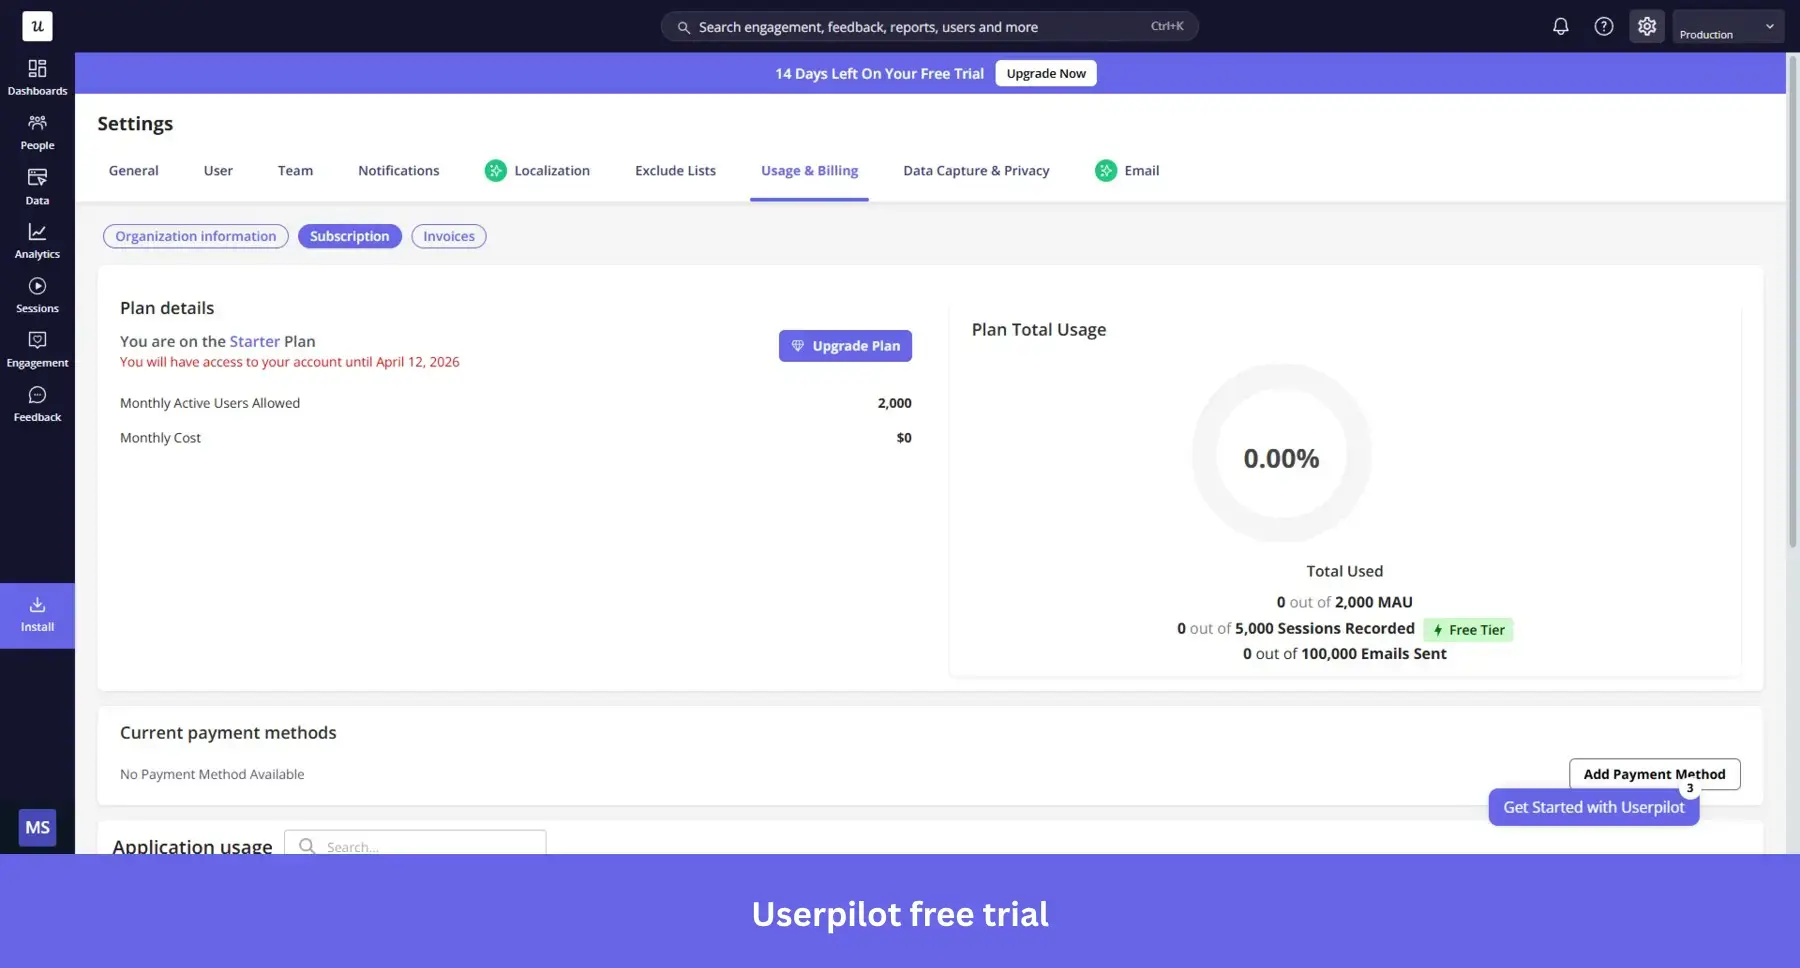Open Analytics from the left sidebar

point(37,239)
